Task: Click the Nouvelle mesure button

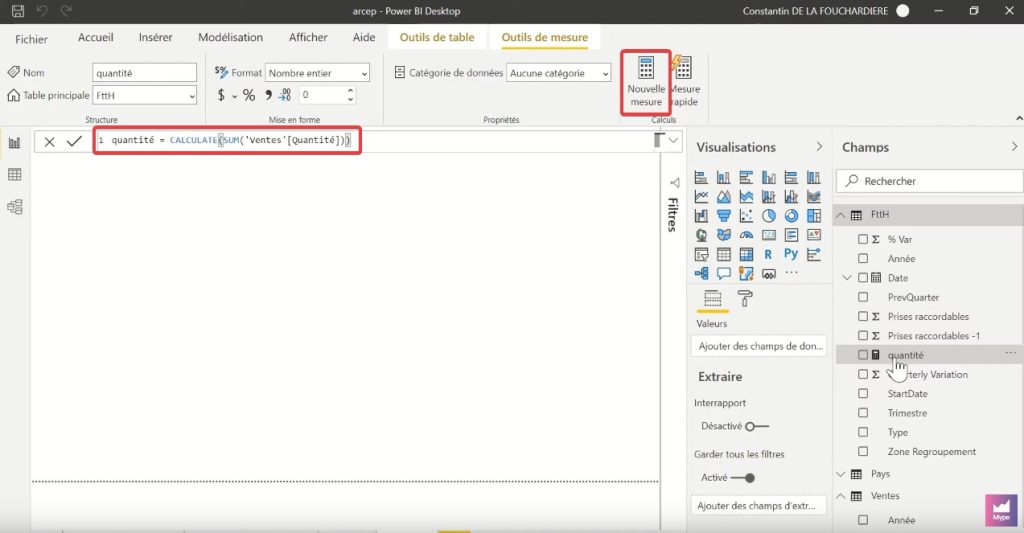Action: (646, 83)
